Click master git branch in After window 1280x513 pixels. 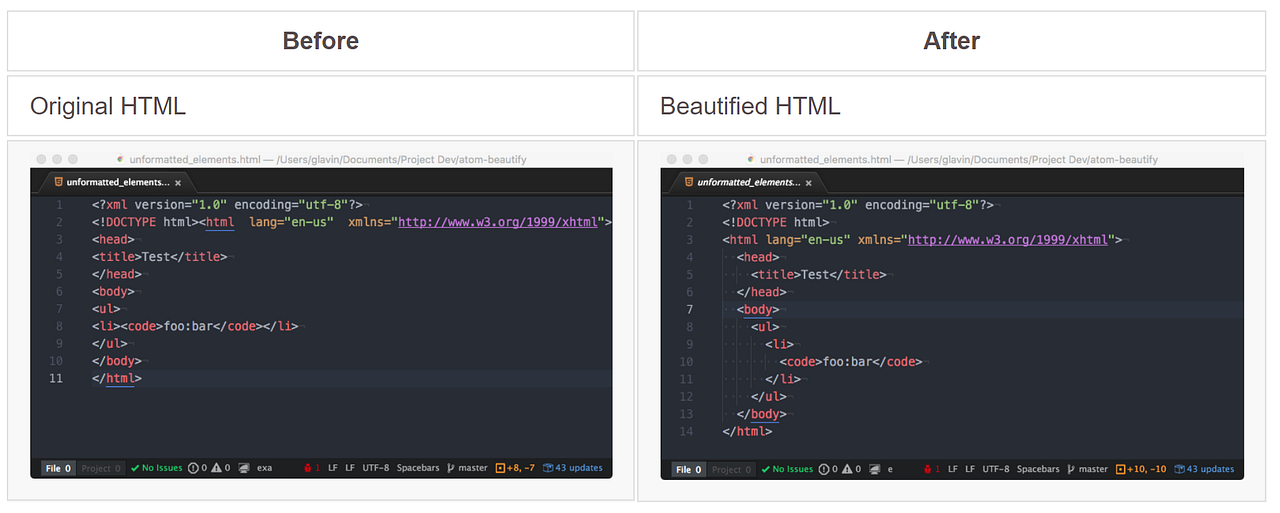1088,469
